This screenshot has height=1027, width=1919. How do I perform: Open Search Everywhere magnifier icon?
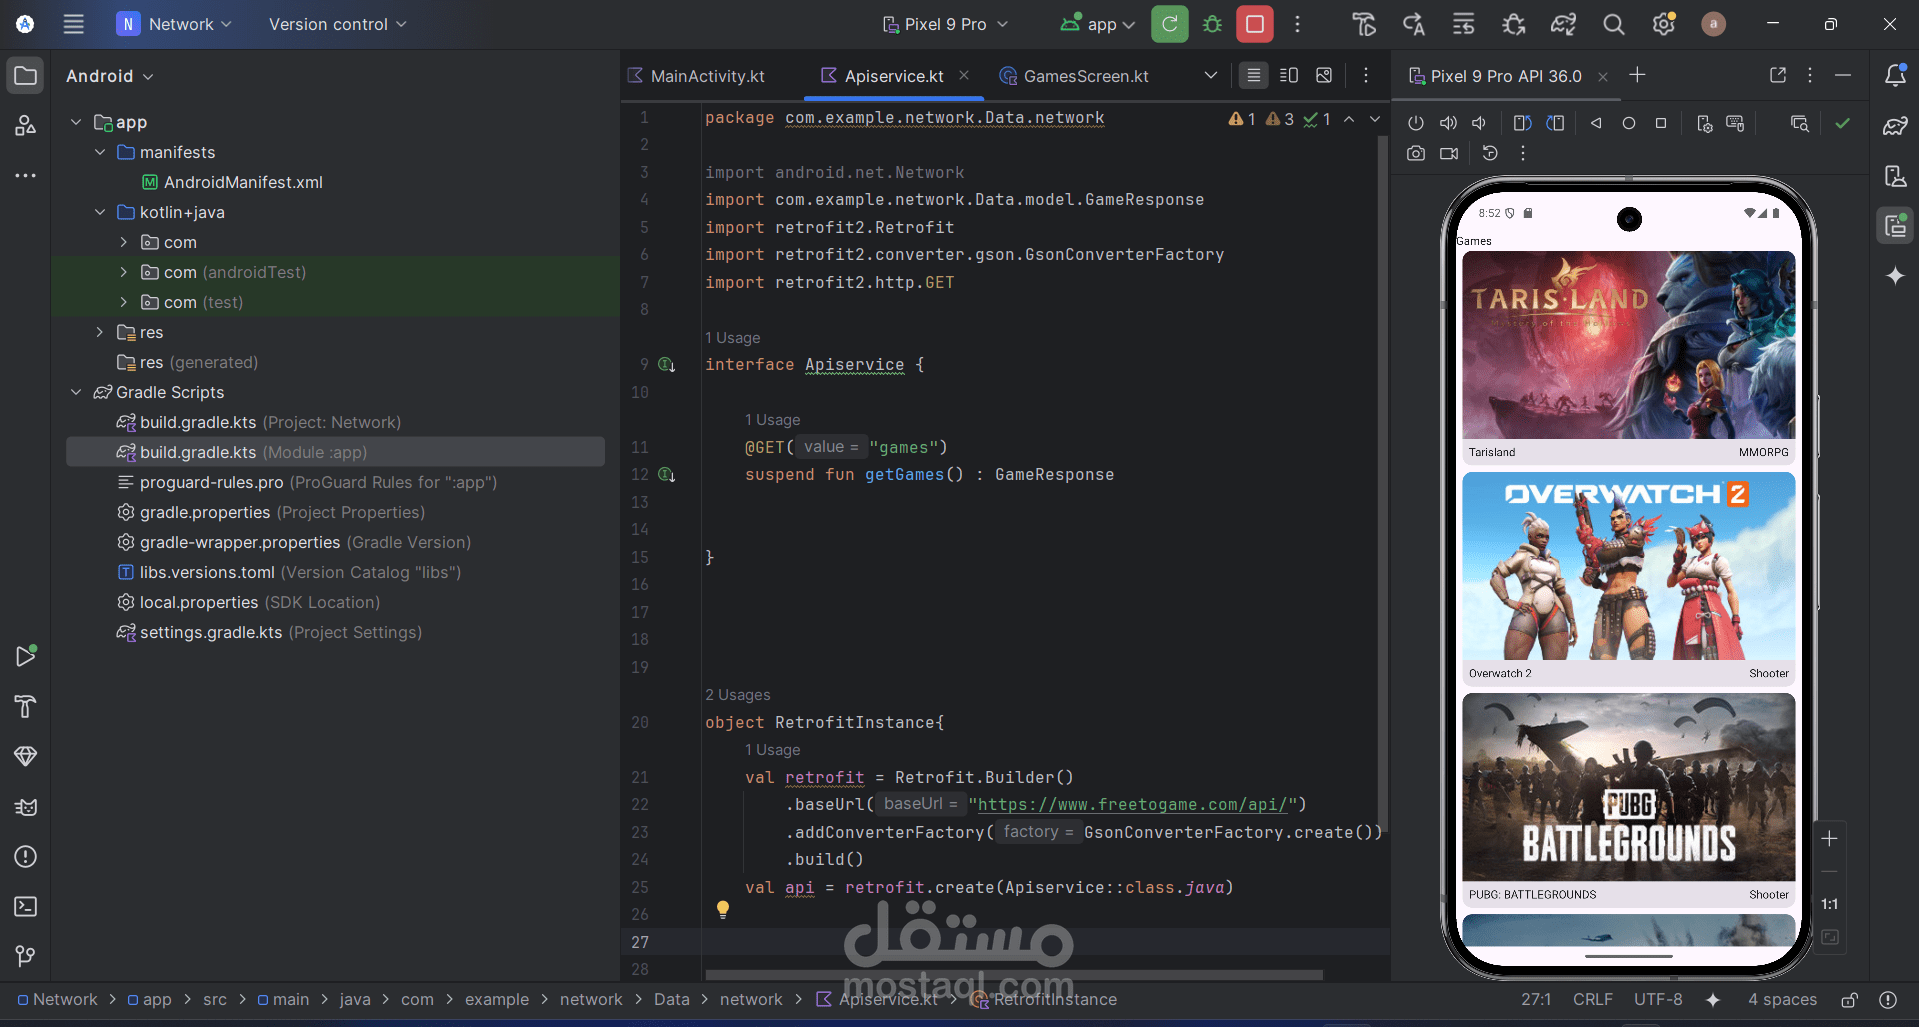[1614, 24]
